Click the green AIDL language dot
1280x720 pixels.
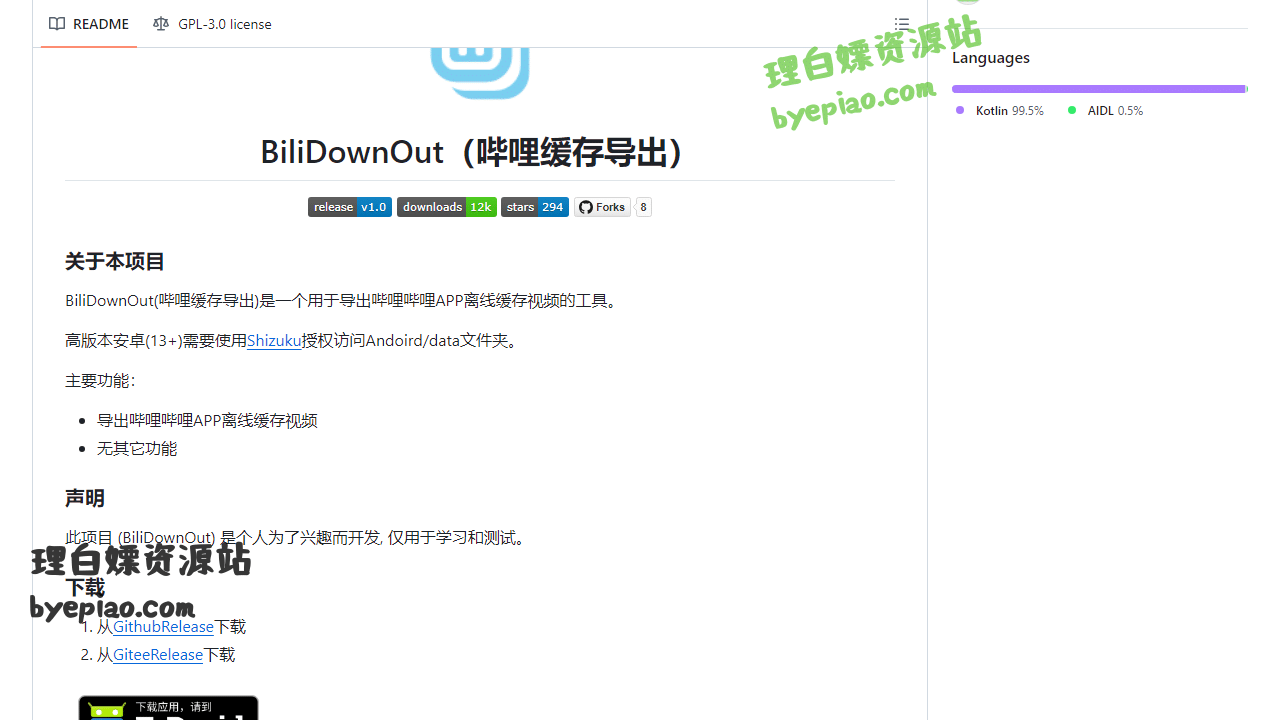tap(1072, 111)
